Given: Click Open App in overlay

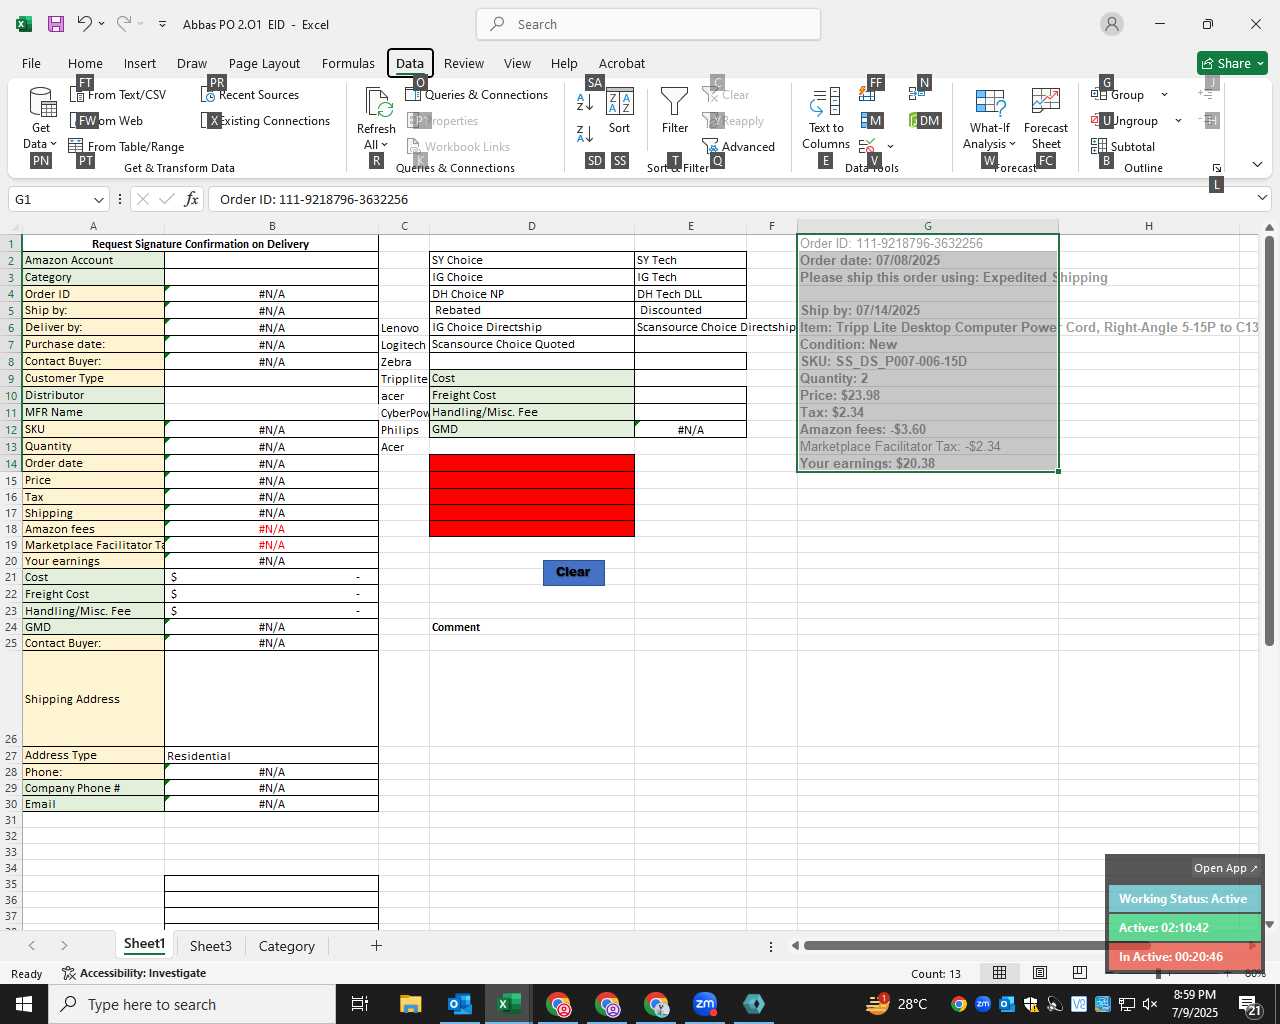Looking at the screenshot, I should tap(1225, 868).
